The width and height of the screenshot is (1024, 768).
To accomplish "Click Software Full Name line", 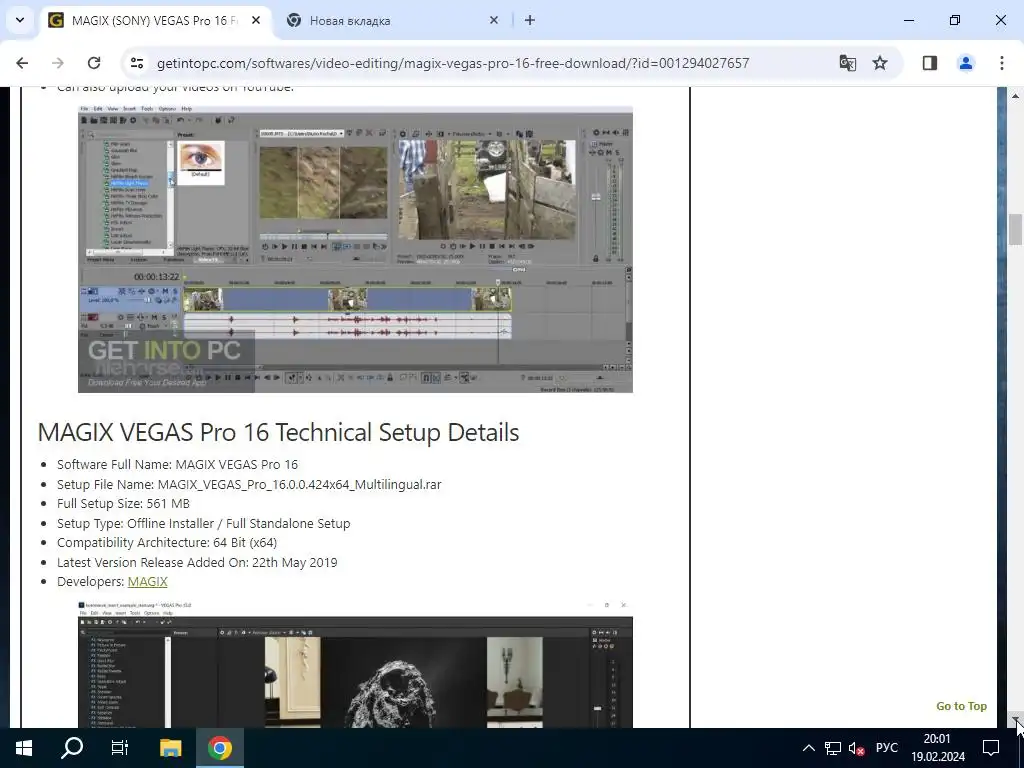I will tap(178, 464).
